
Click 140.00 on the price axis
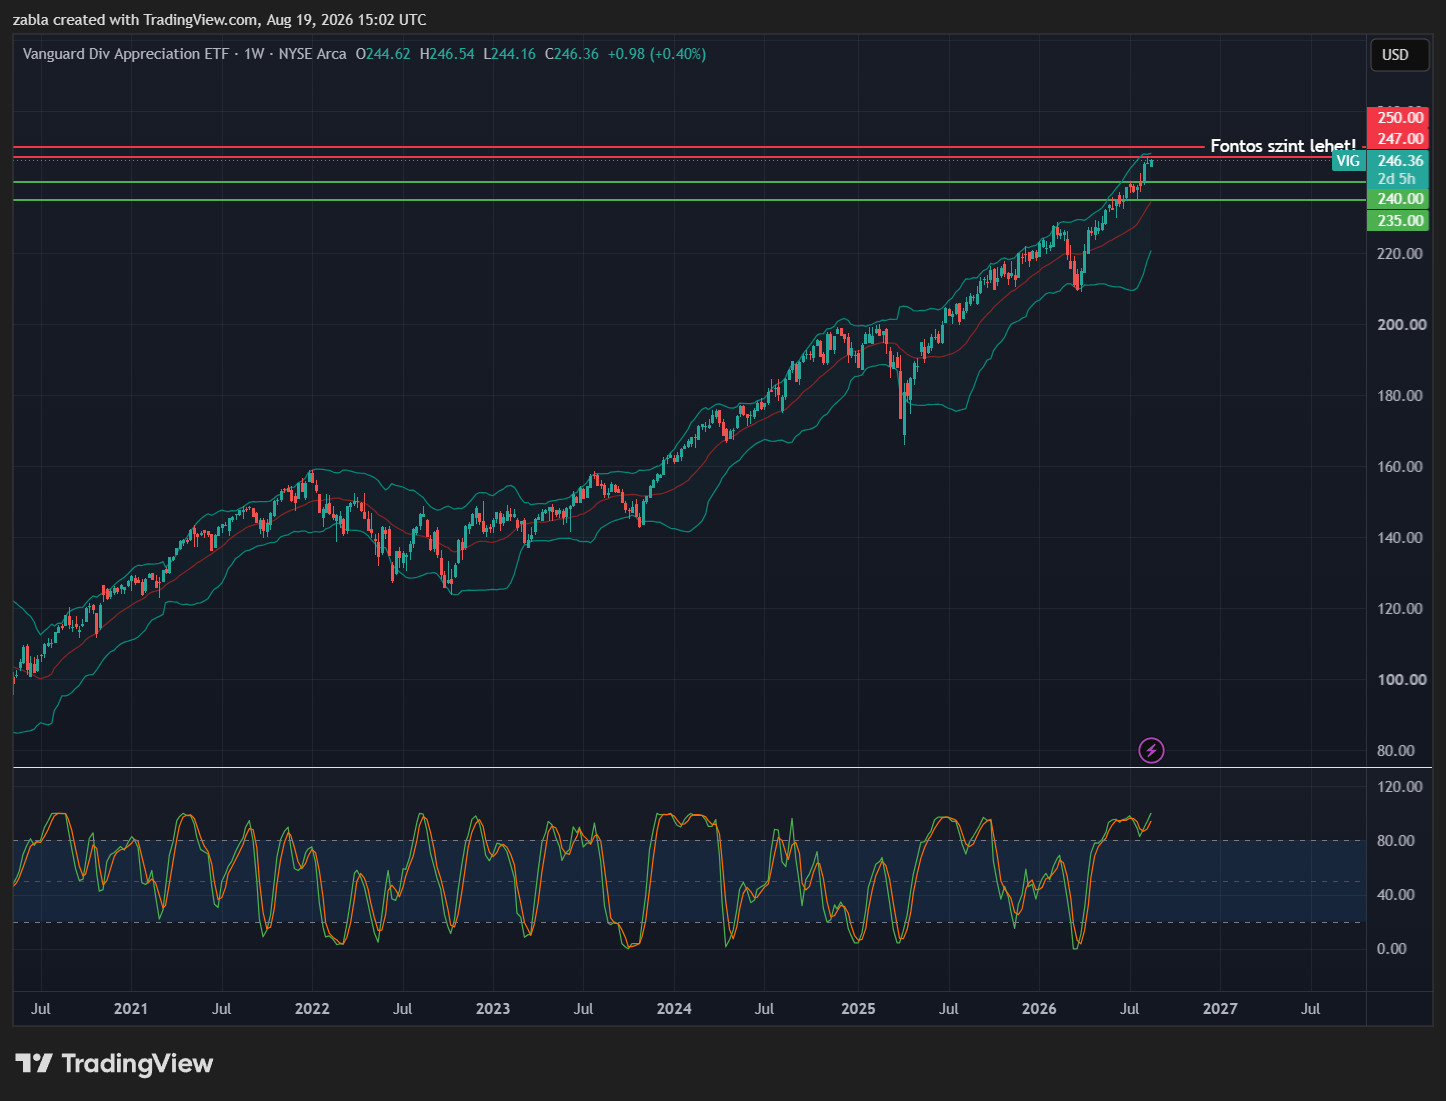pos(1400,538)
